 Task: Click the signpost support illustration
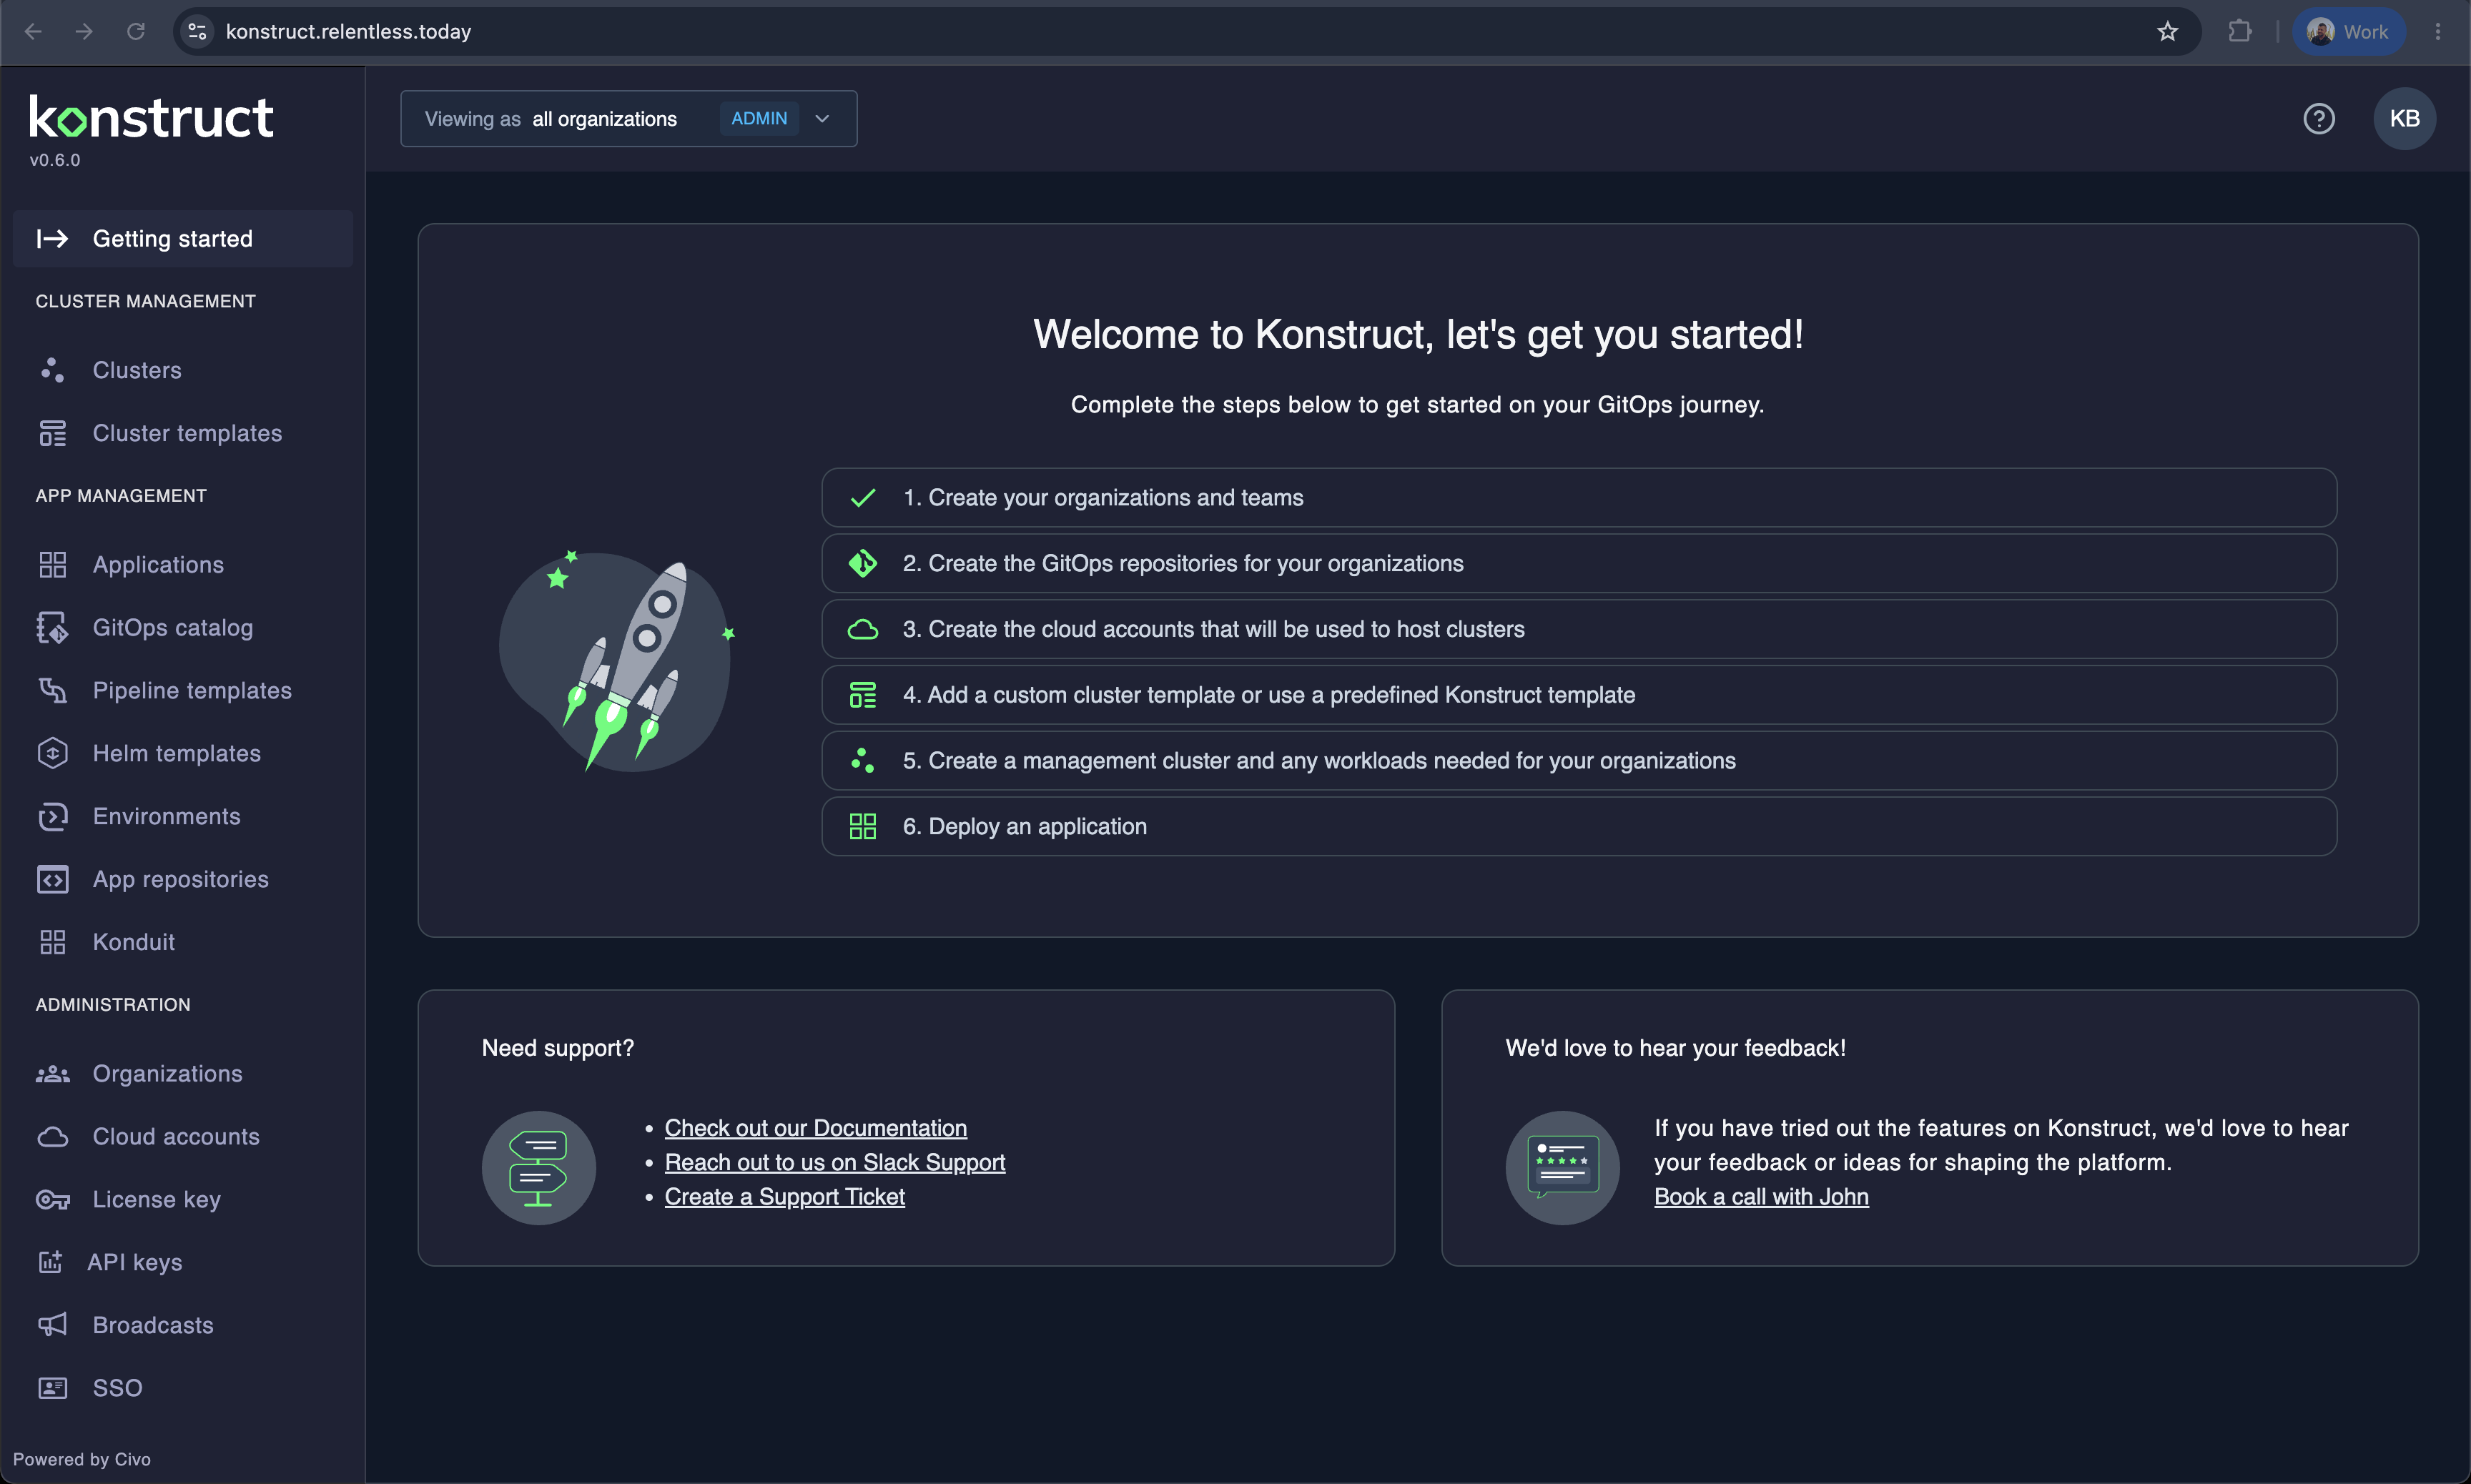(x=539, y=1168)
